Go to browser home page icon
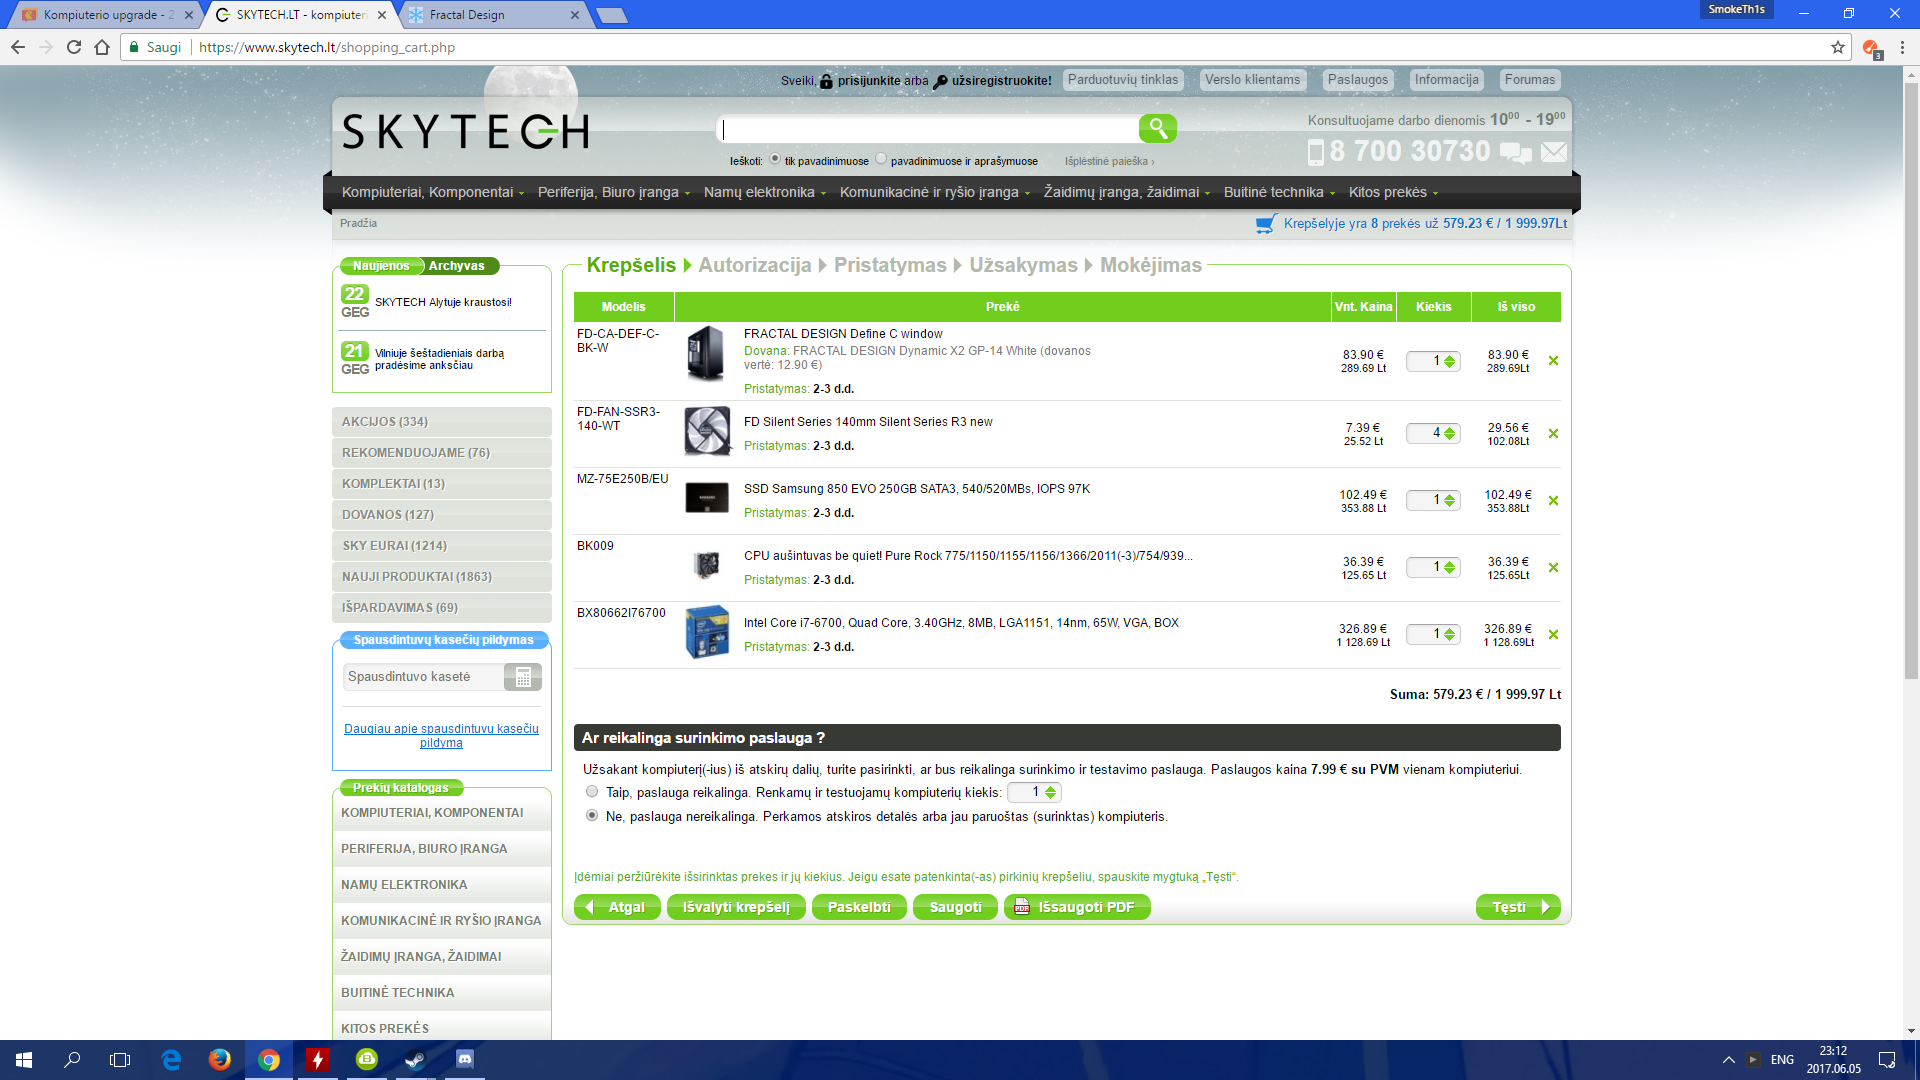The height and width of the screenshot is (1080, 1920). [102, 47]
